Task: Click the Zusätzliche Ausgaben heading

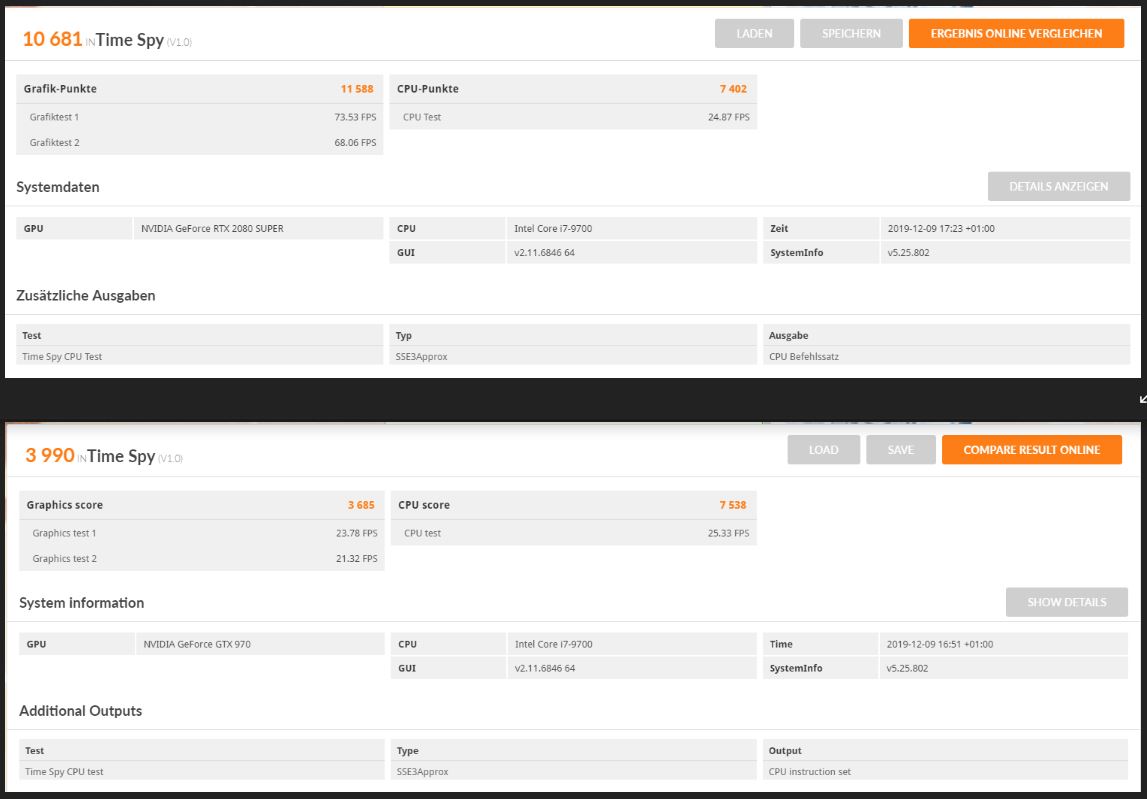Action: pyautogui.click(x=86, y=296)
